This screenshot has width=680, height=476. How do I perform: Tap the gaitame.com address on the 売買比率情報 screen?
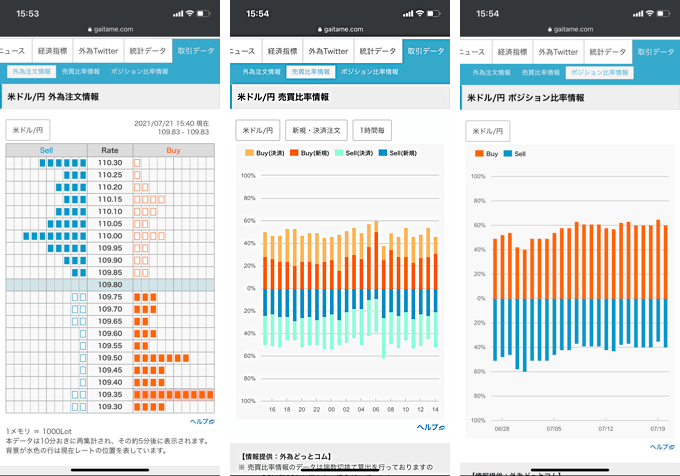(x=343, y=29)
